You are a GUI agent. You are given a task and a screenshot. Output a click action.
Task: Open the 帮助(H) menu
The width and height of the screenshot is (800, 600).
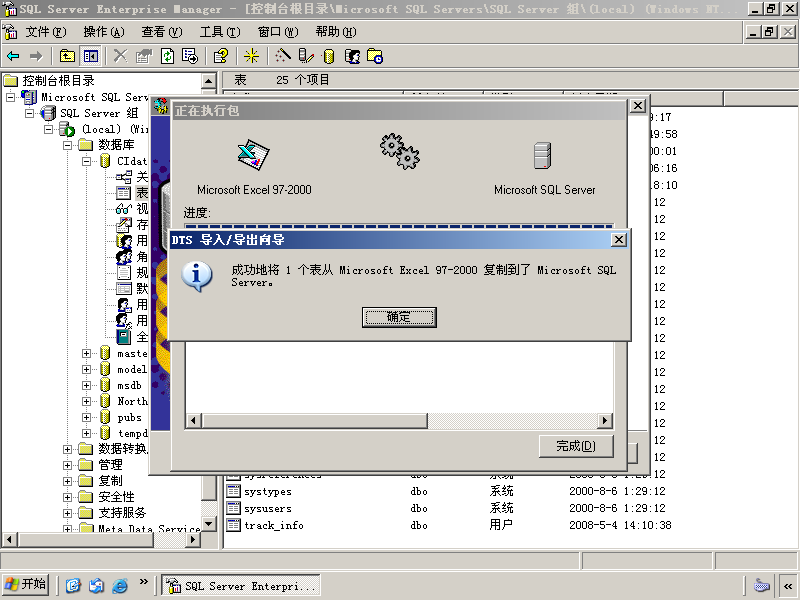(336, 32)
